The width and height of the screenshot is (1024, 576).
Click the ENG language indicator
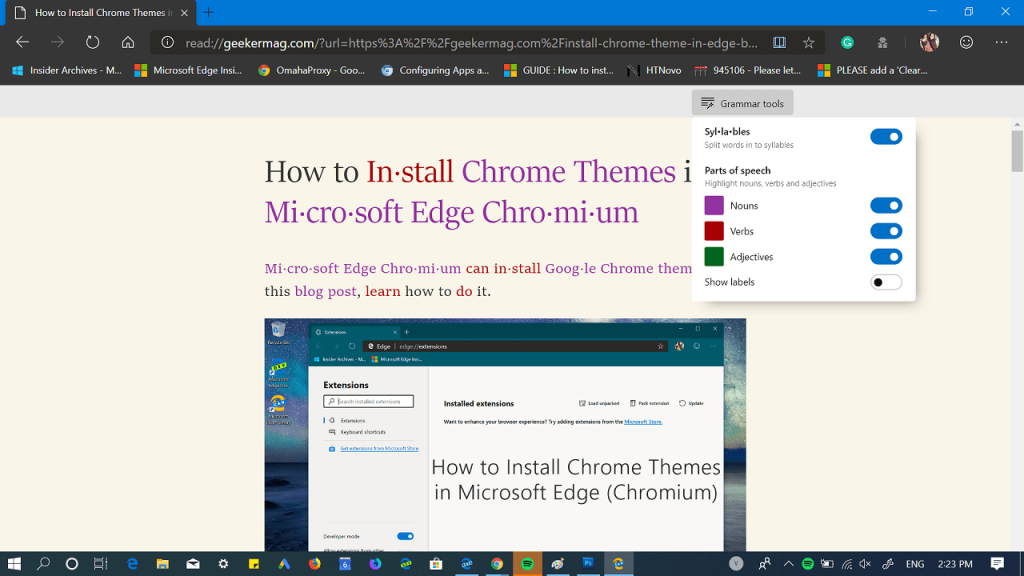click(x=915, y=564)
